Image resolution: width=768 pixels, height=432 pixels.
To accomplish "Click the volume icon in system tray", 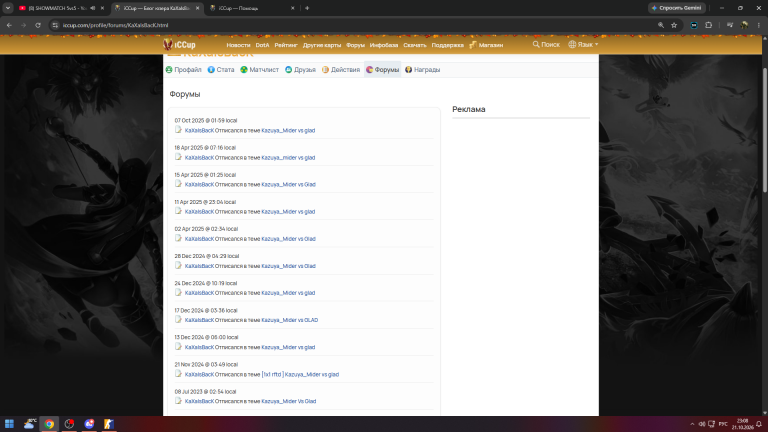I will click(702, 424).
